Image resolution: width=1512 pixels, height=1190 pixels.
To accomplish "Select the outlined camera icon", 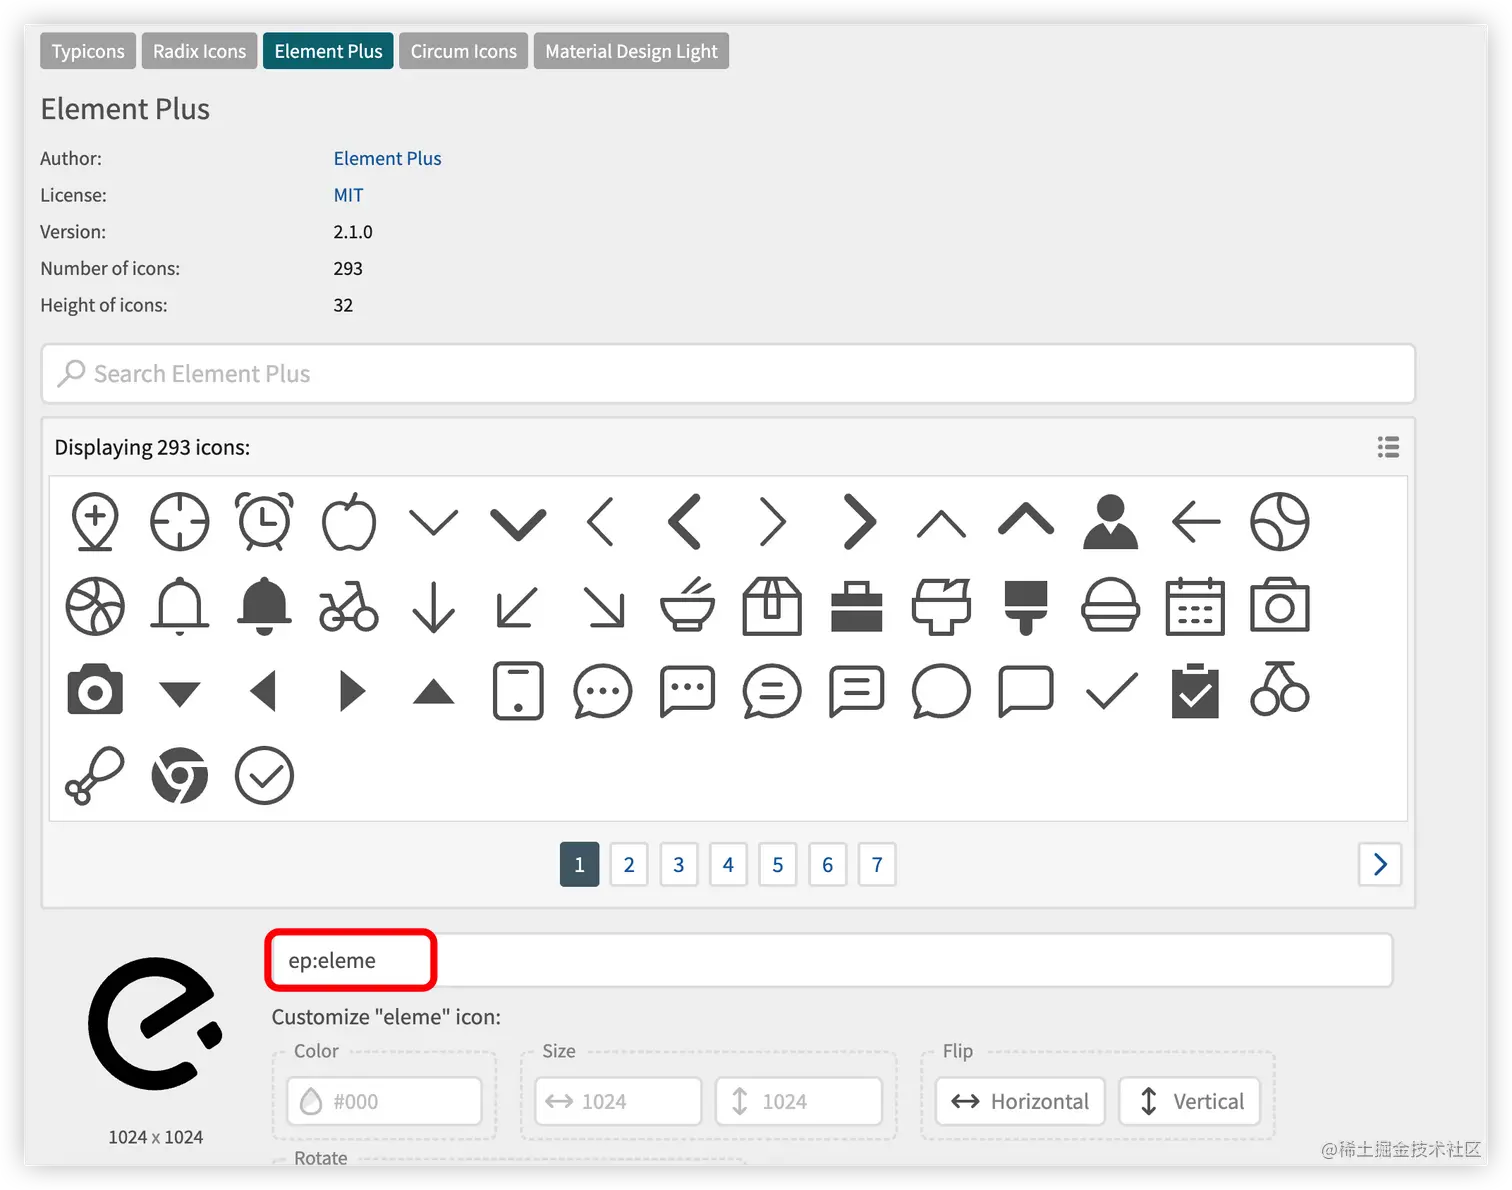I will pos(1280,605).
